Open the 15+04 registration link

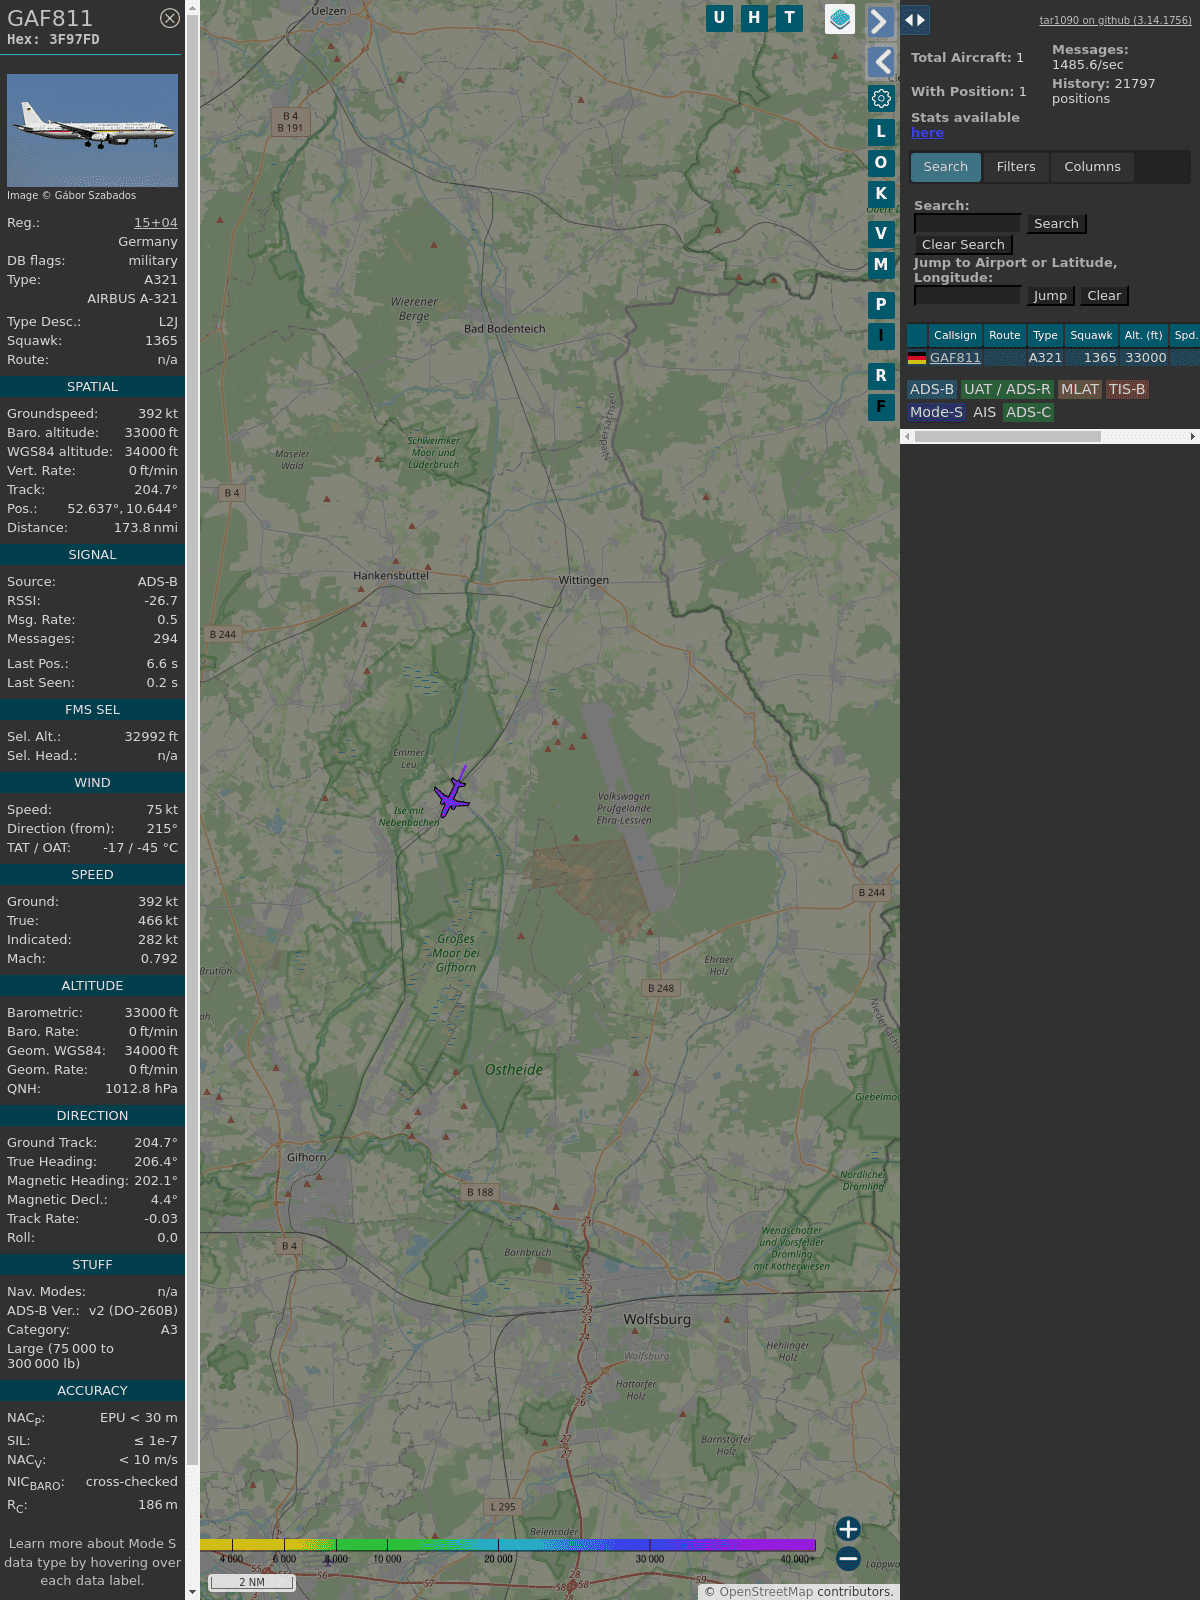156,223
